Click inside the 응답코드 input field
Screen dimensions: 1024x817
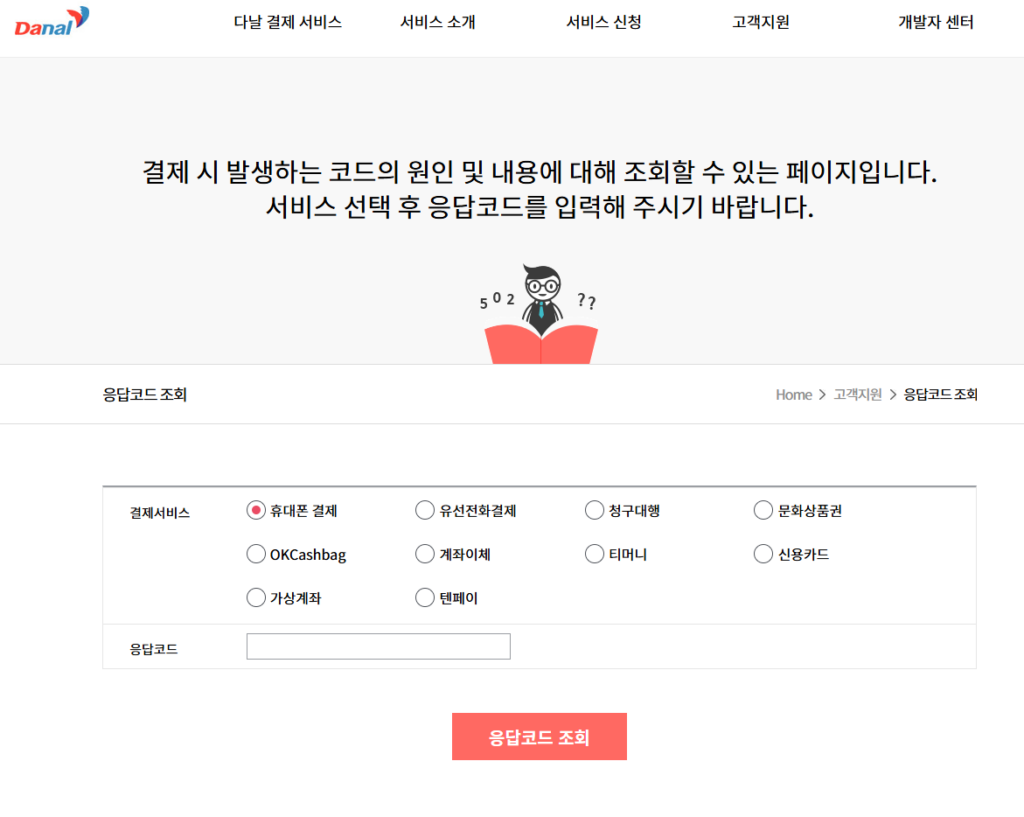pyautogui.click(x=377, y=646)
